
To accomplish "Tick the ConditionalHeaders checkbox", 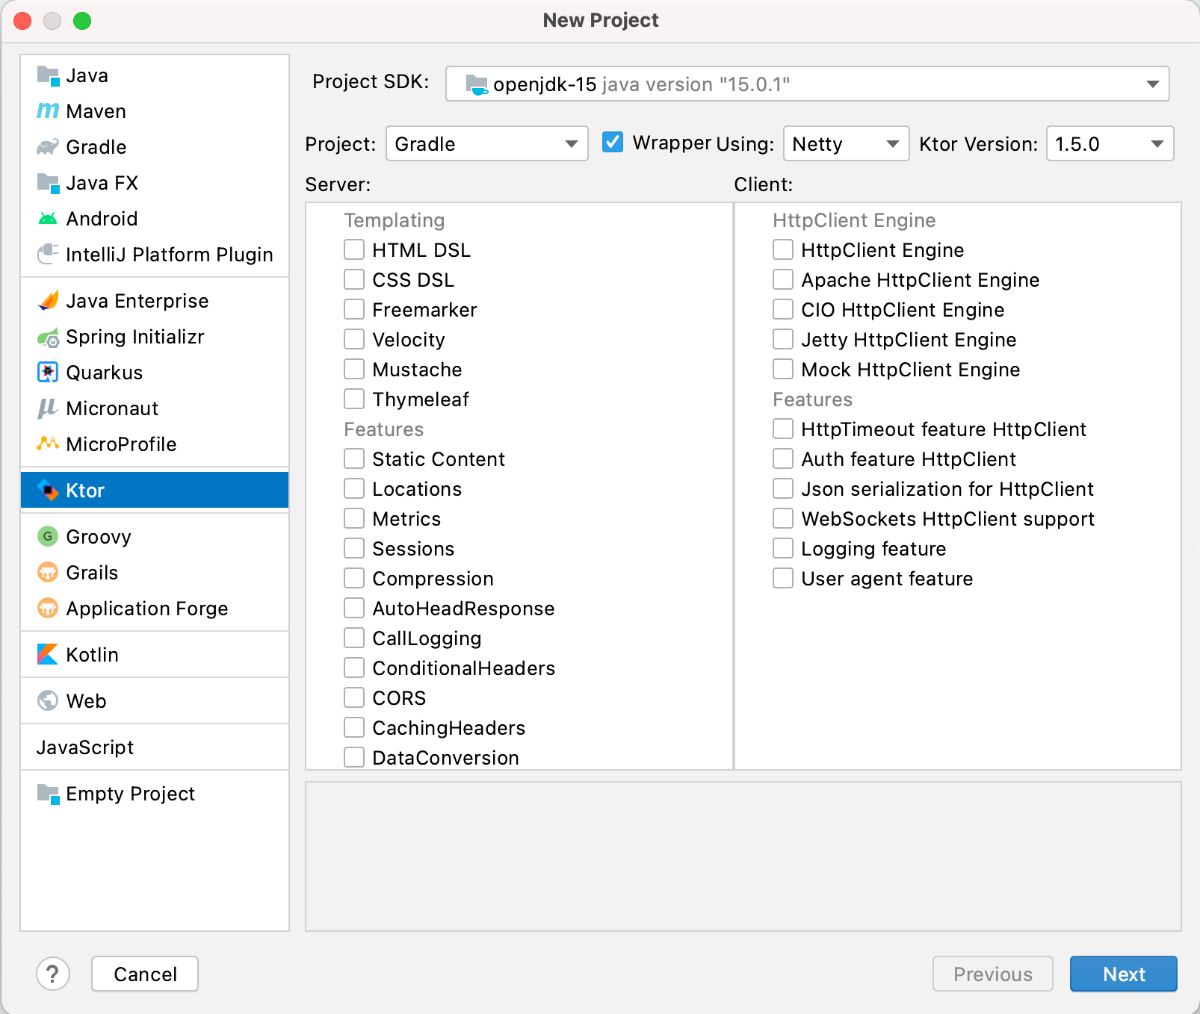I will pos(354,668).
